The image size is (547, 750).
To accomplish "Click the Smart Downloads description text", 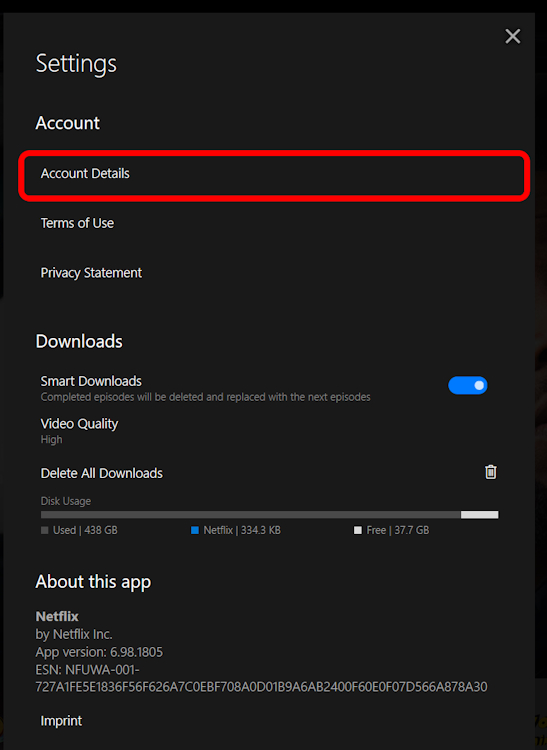I will [206, 397].
